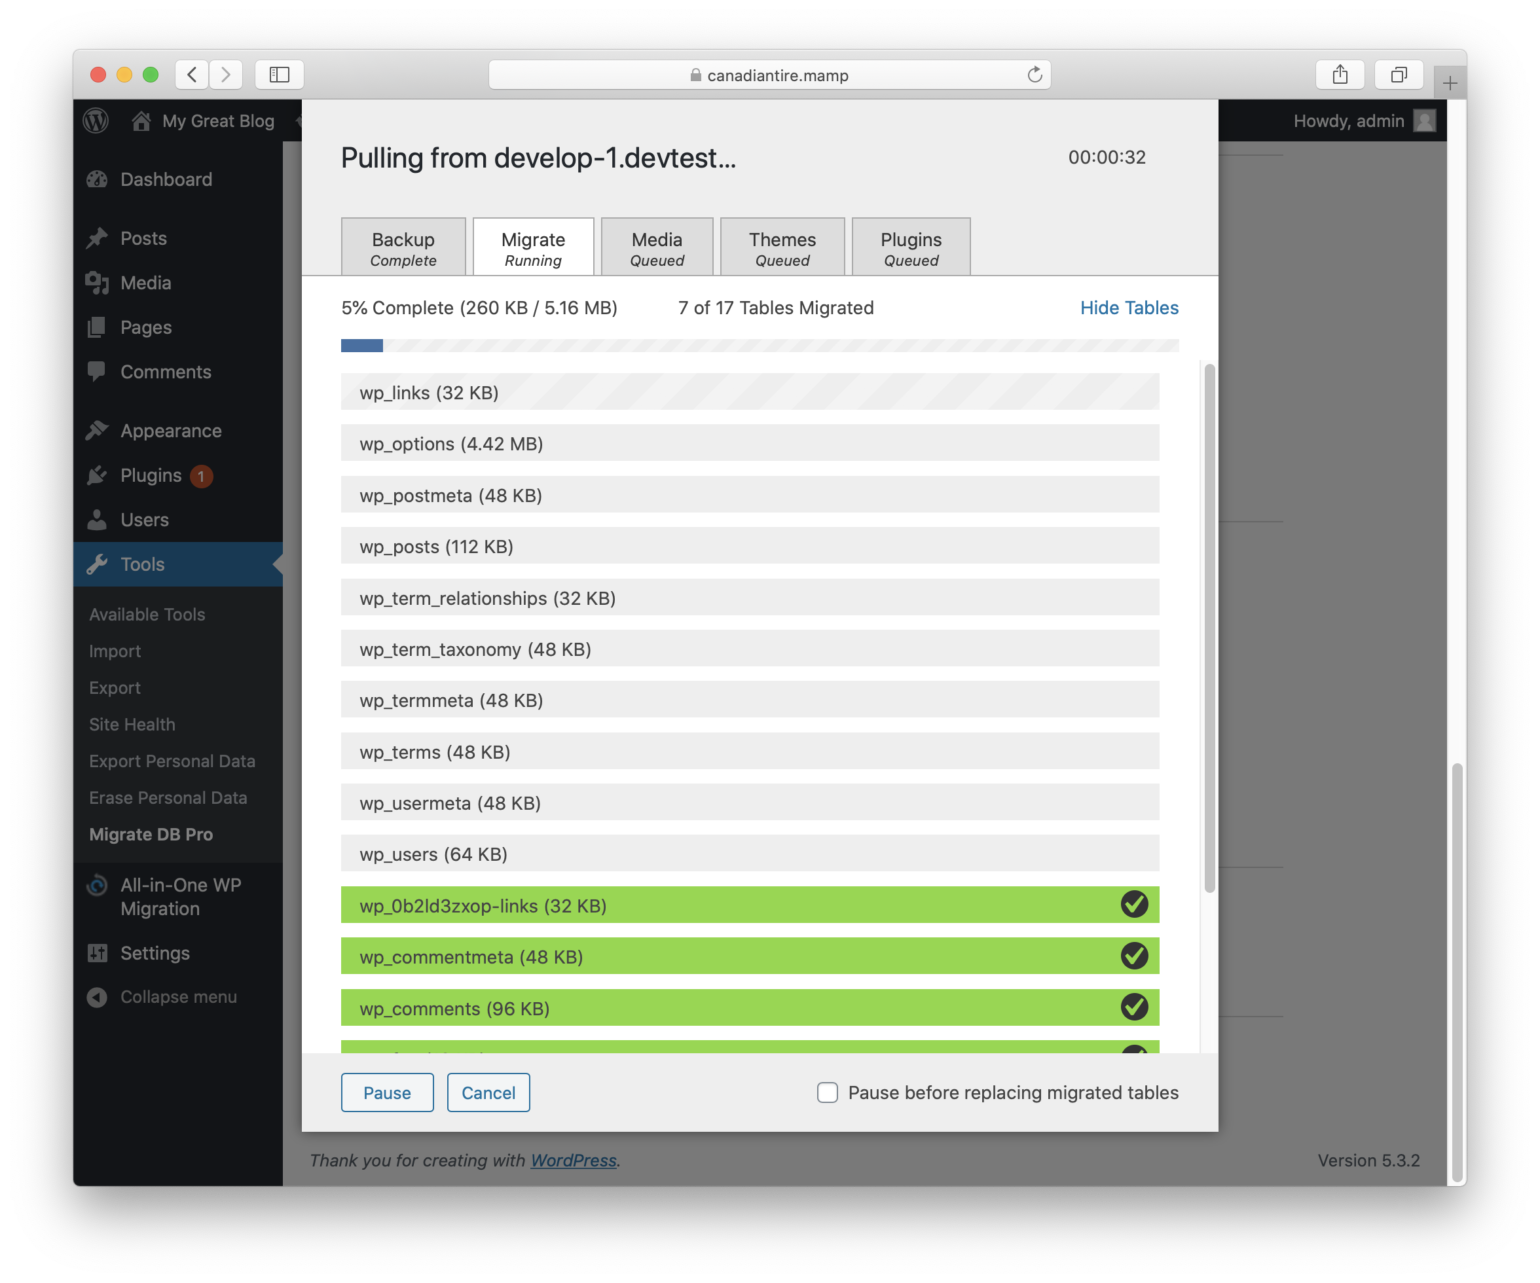
Task: Click the tables list scrollbar
Action: [1210, 628]
